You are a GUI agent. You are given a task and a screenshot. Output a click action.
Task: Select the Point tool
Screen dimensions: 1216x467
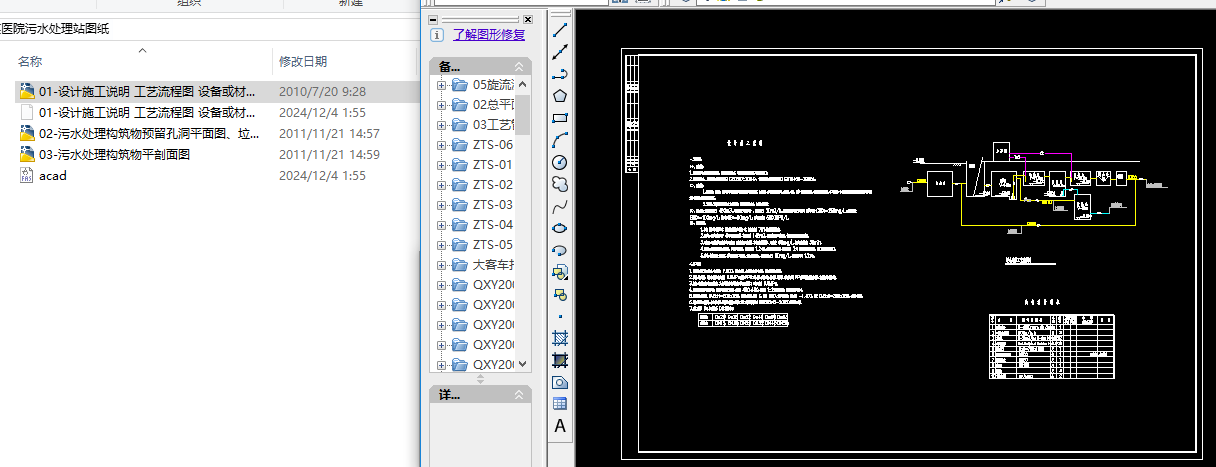(560, 316)
